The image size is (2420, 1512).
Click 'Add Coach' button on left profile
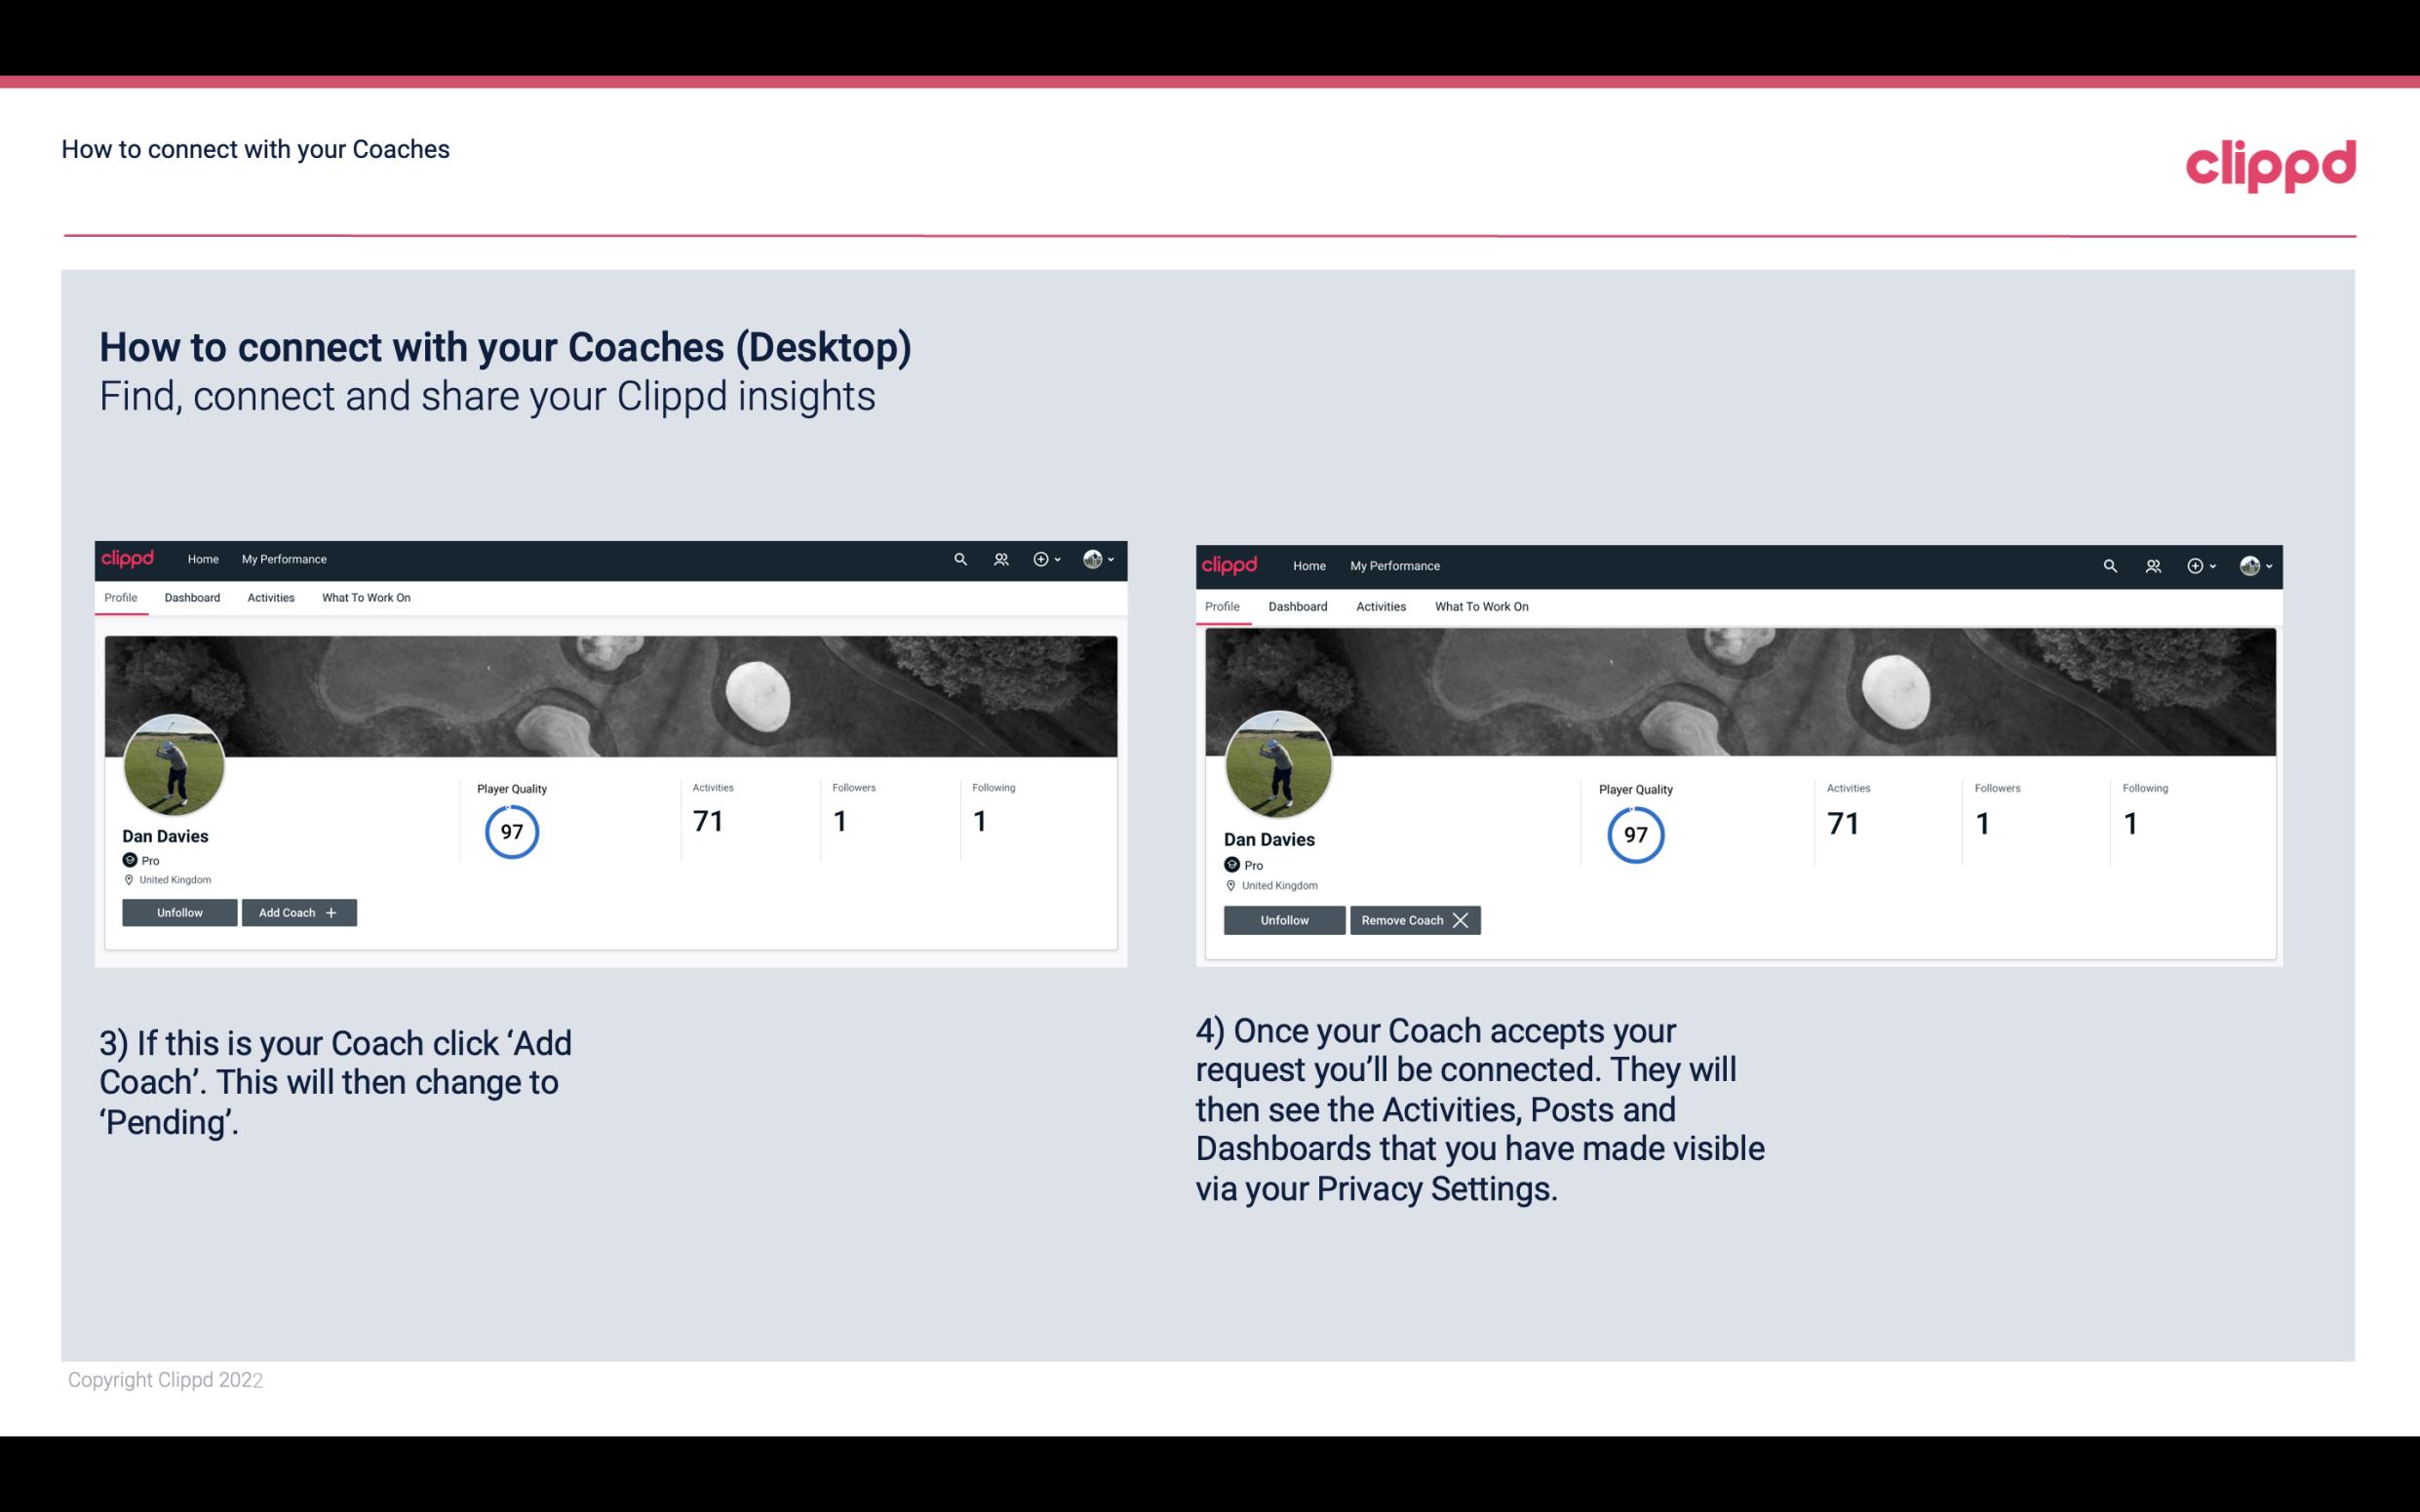click(298, 911)
